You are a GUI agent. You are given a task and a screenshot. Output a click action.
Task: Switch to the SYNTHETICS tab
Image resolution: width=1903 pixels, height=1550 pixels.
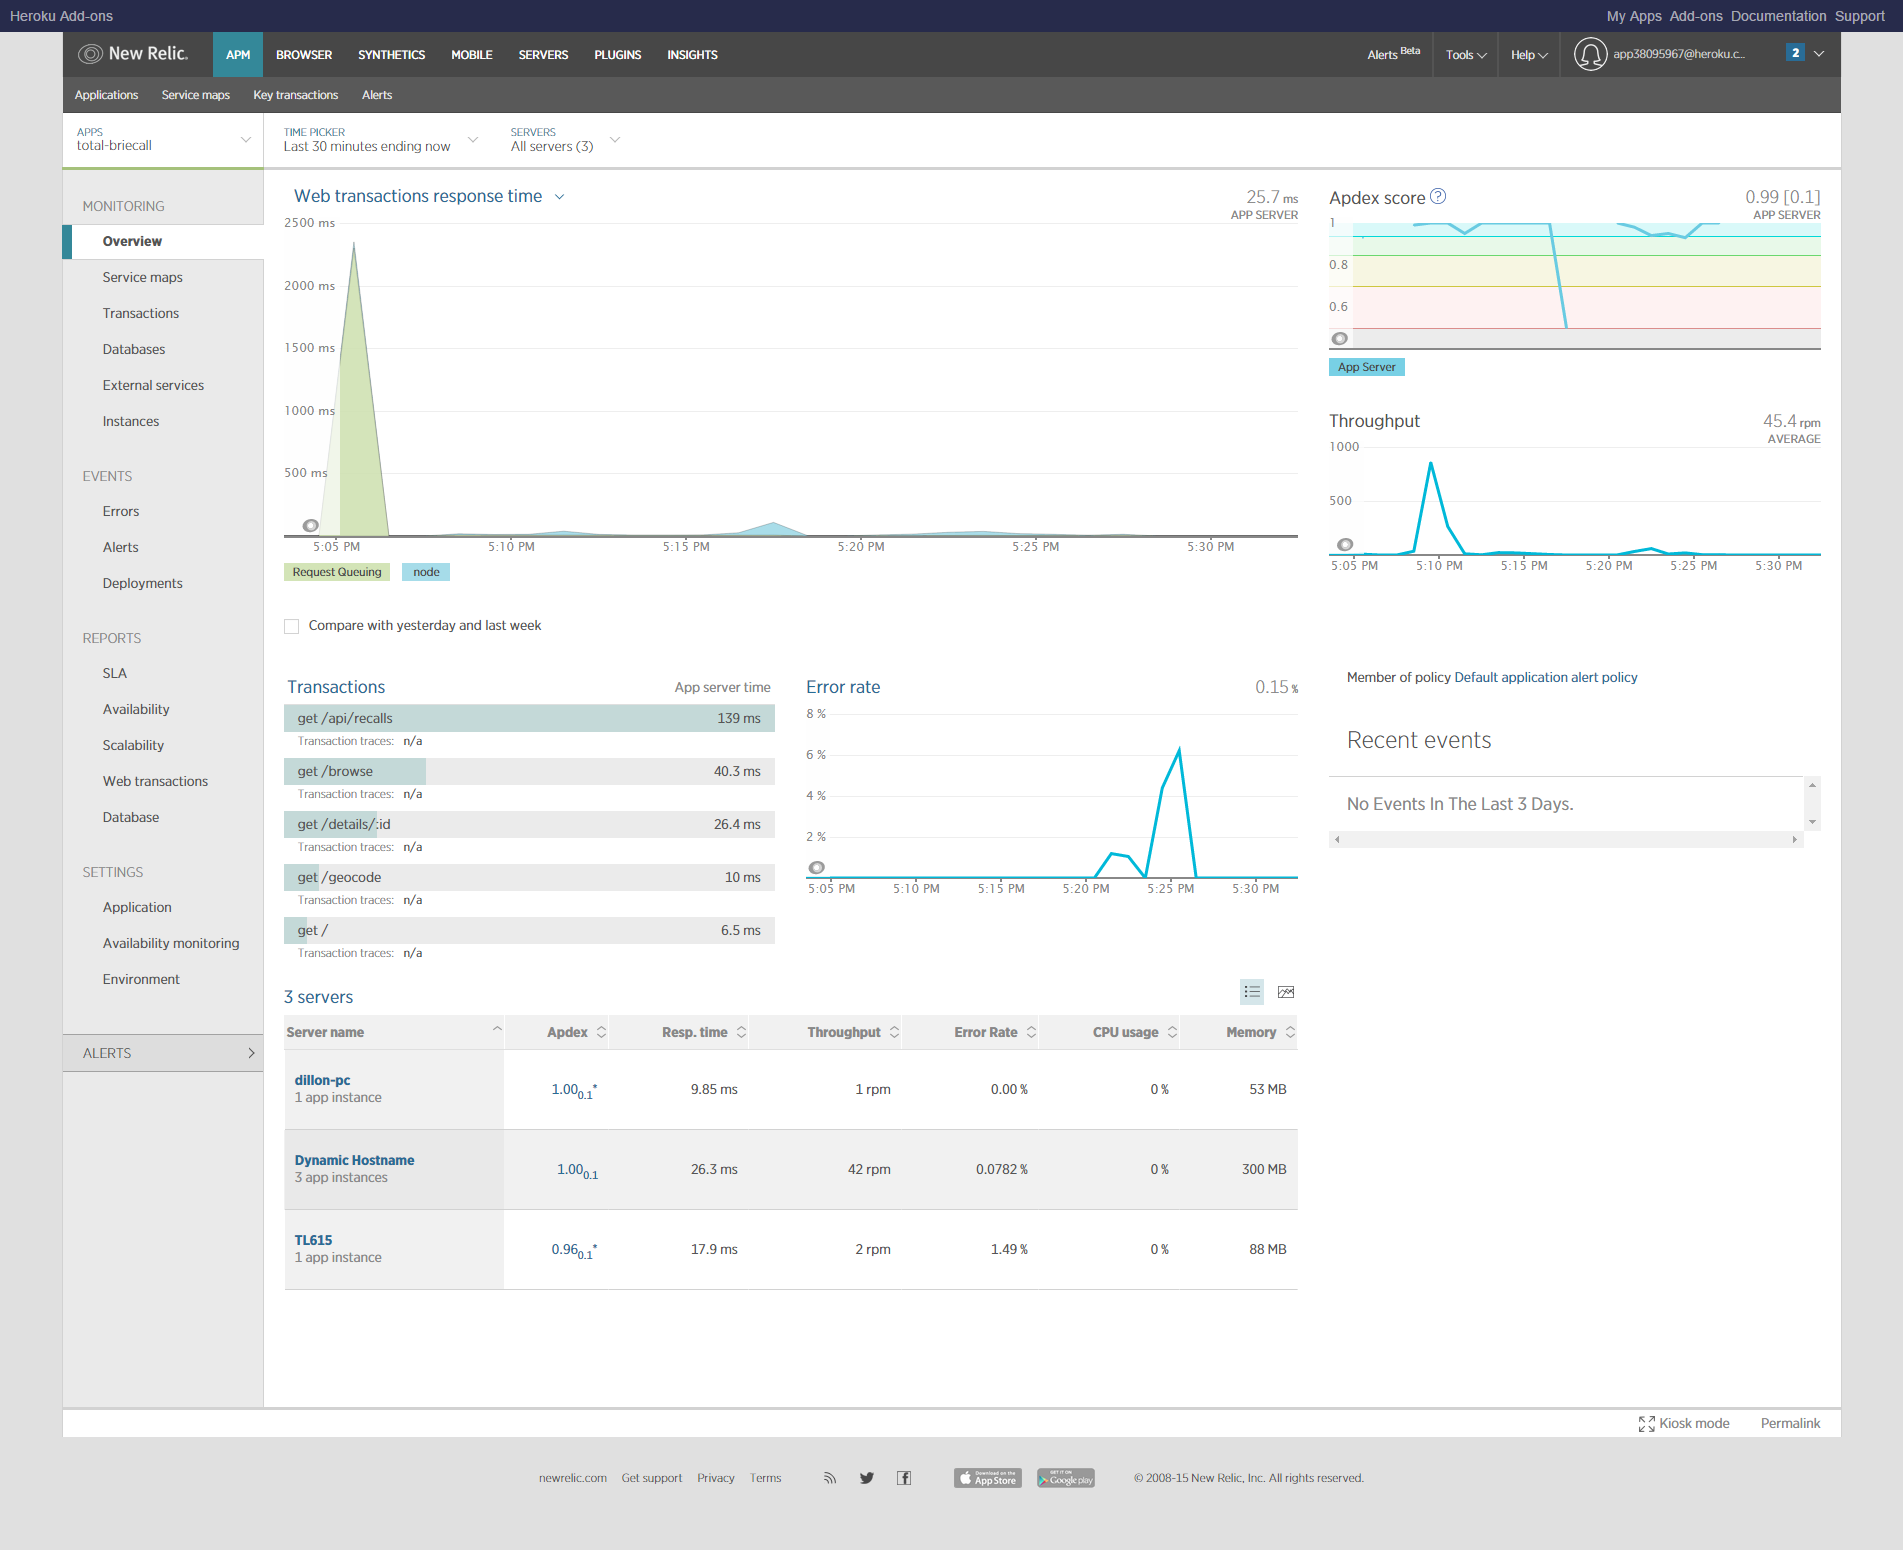(x=392, y=55)
